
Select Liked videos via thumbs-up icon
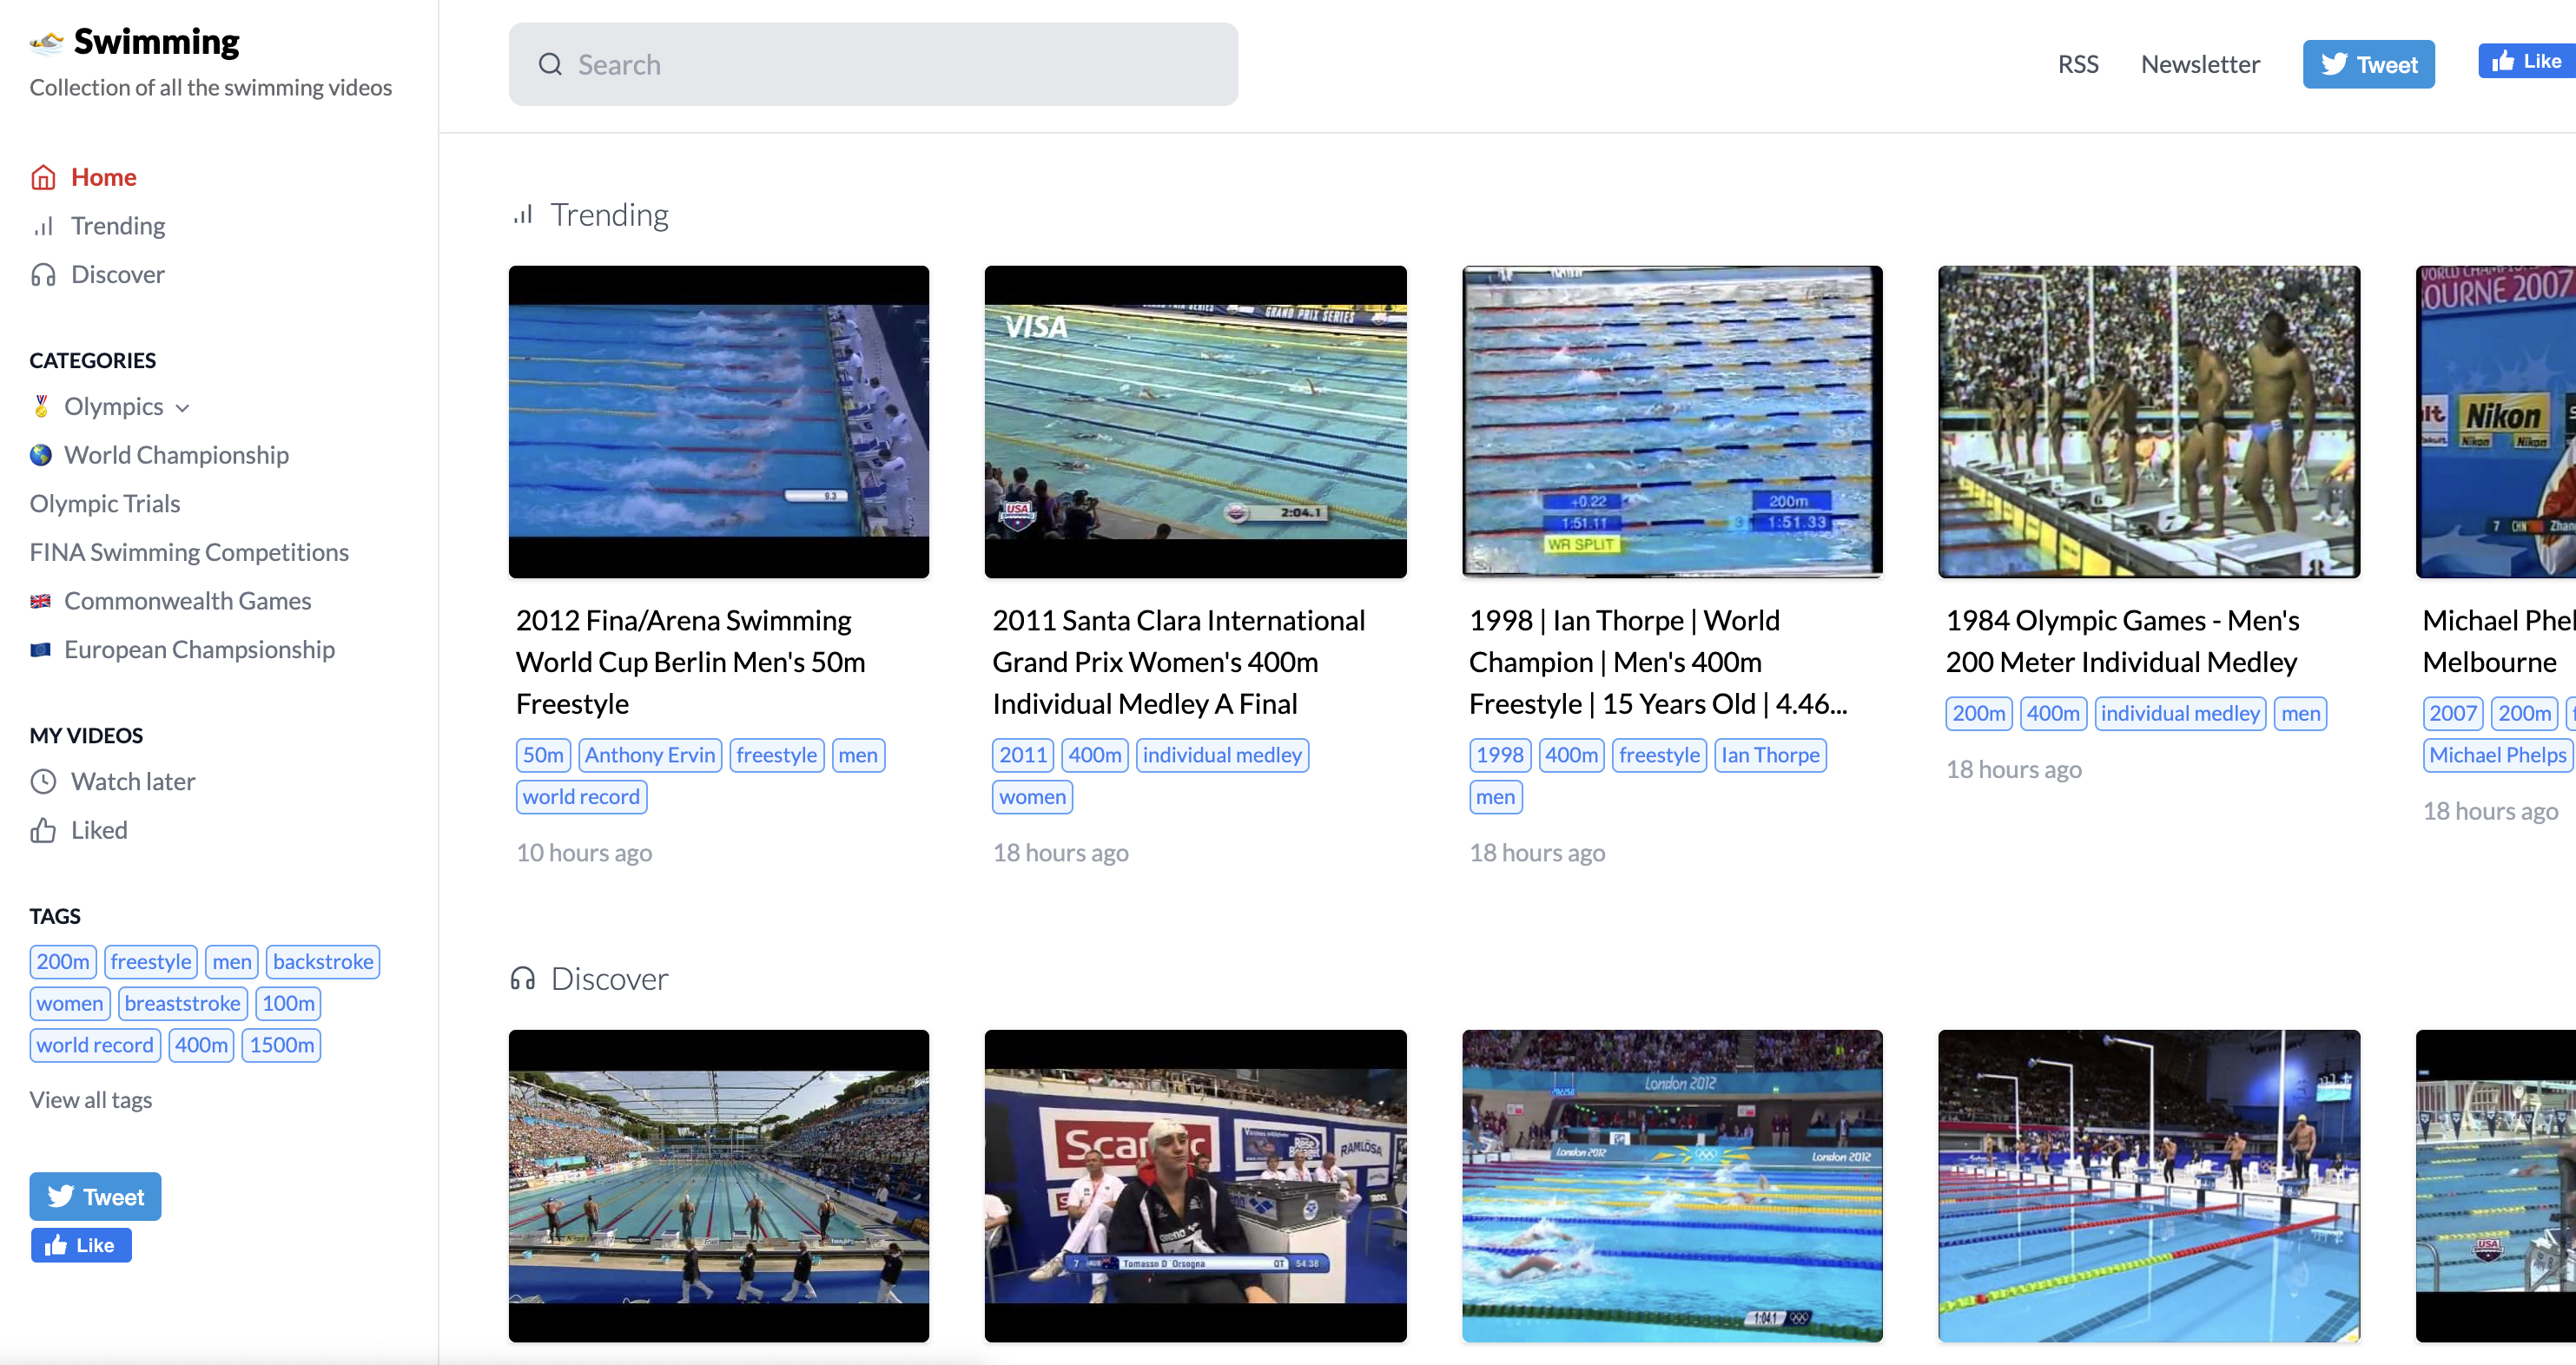click(x=44, y=830)
